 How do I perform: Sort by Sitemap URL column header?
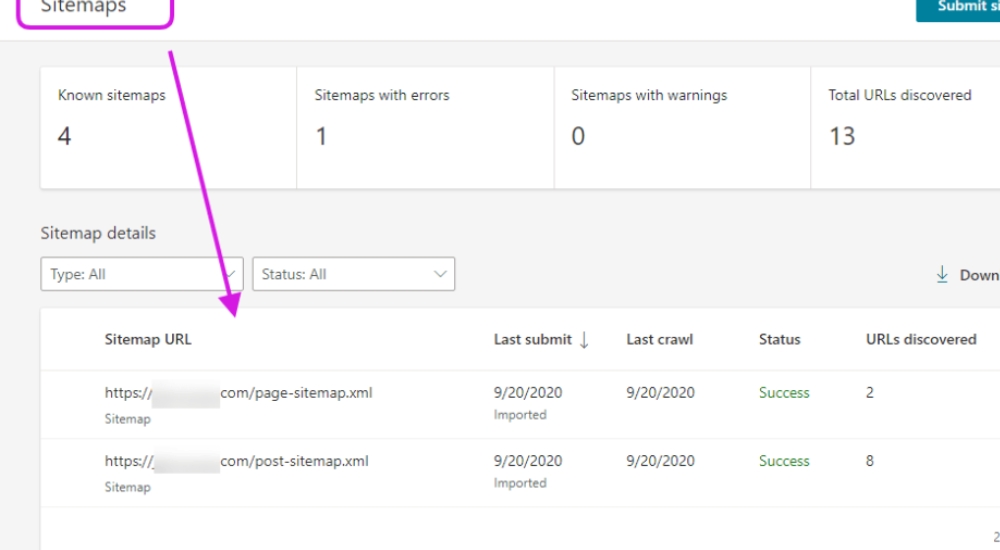click(148, 339)
